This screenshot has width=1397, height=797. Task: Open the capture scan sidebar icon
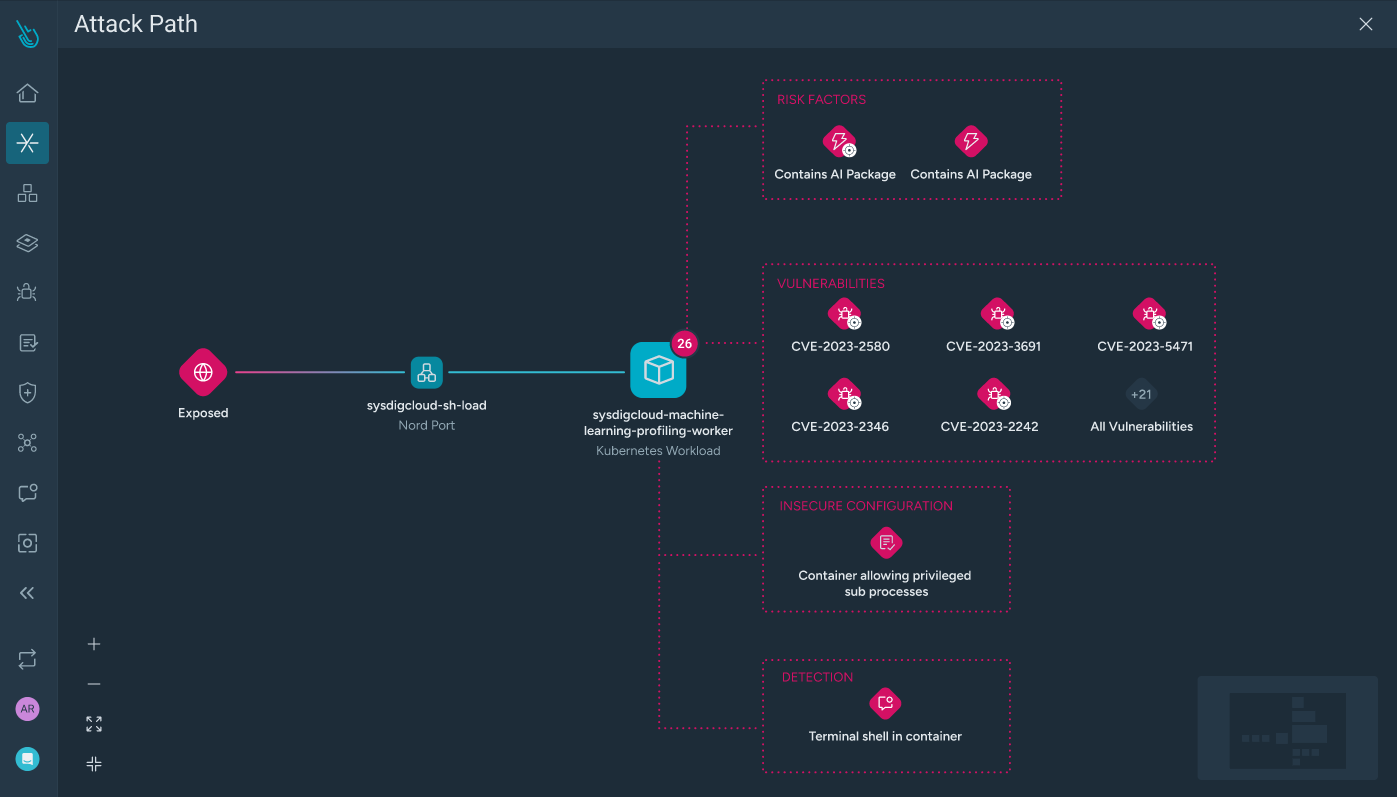pos(28,543)
